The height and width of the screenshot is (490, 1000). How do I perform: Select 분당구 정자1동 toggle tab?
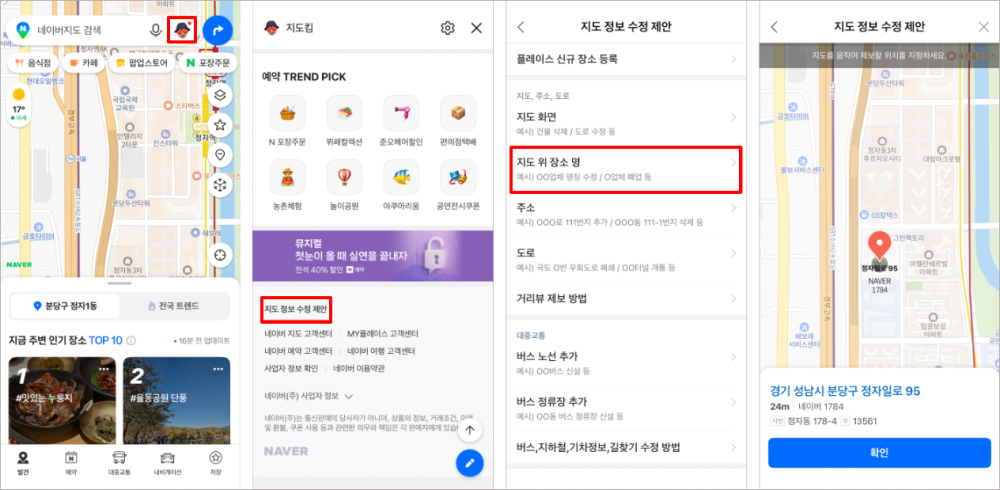(66, 306)
